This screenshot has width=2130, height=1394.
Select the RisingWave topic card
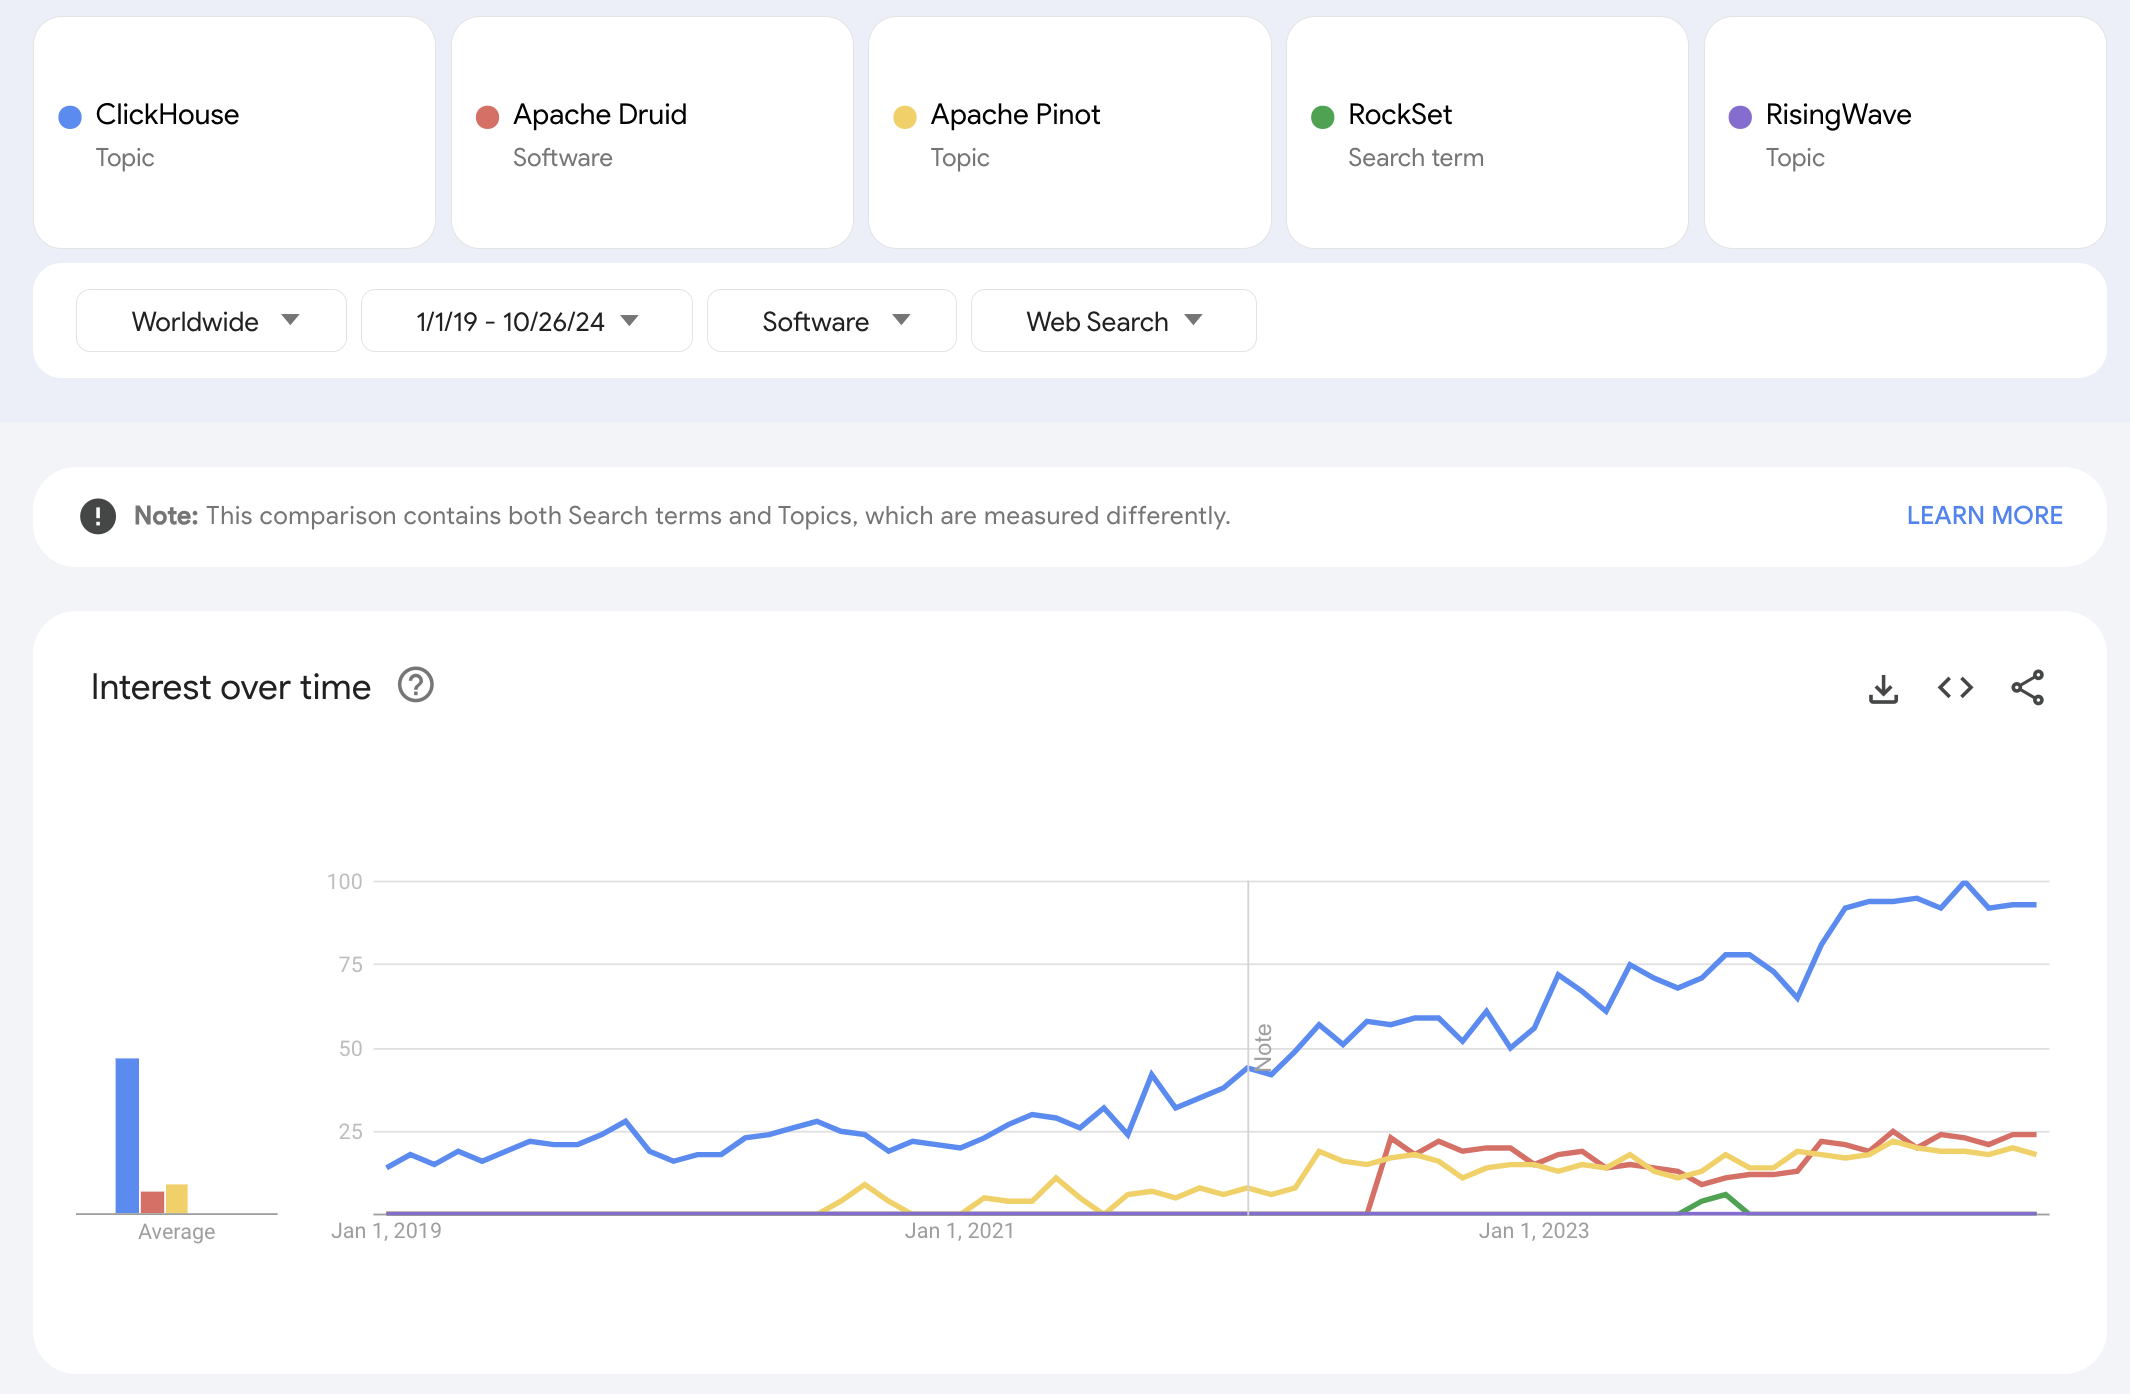1905,132
